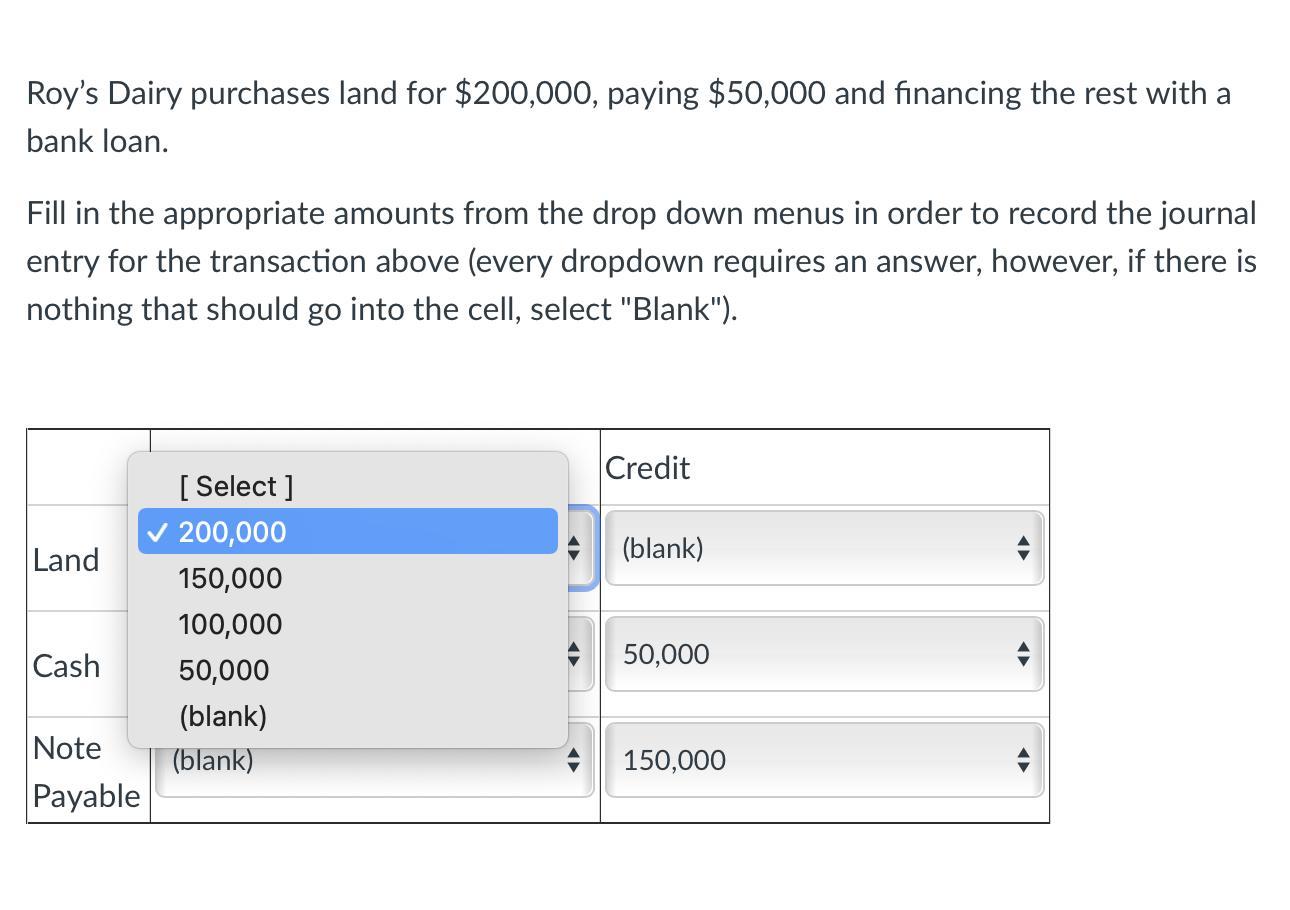Click up-down arrows on focused Land debit dropdown
Image resolution: width=1290 pixels, height=910 pixels.
coord(574,548)
